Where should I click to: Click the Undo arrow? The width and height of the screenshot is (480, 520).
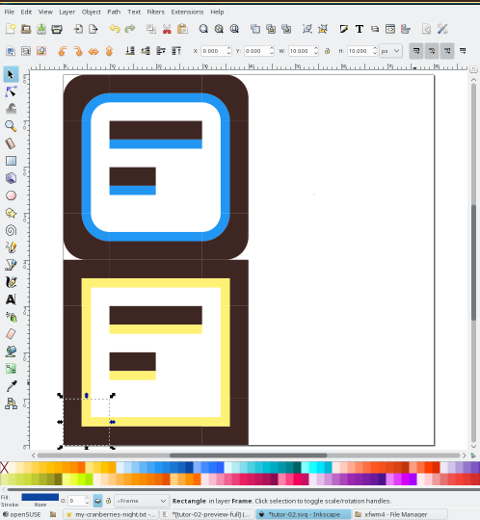115,29
